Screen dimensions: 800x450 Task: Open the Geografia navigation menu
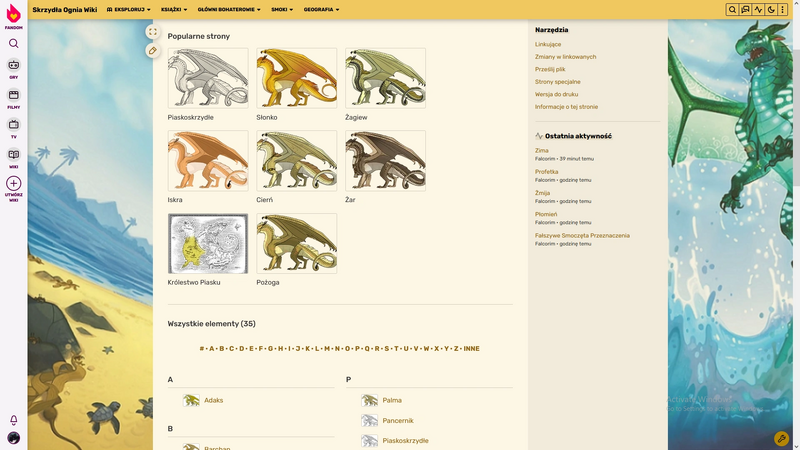[321, 9]
